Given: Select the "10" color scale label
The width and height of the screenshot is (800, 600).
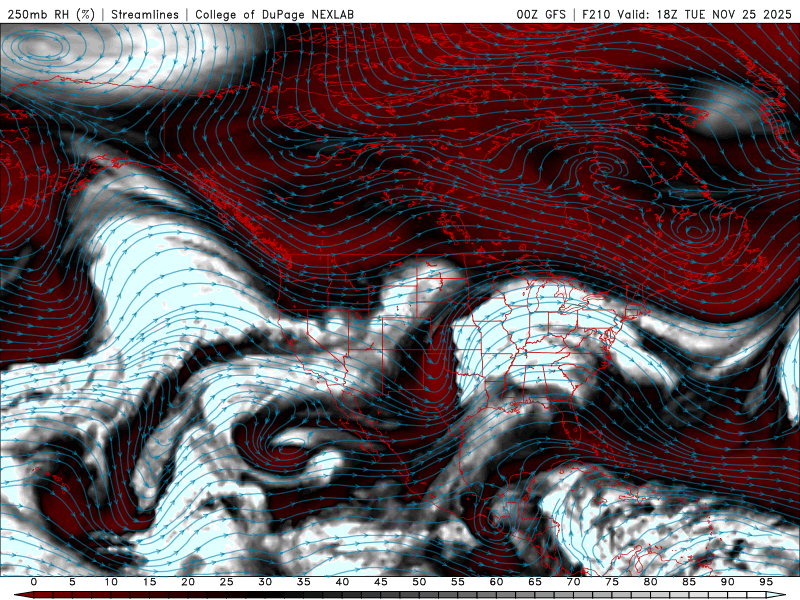Looking at the screenshot, I should (111, 582).
